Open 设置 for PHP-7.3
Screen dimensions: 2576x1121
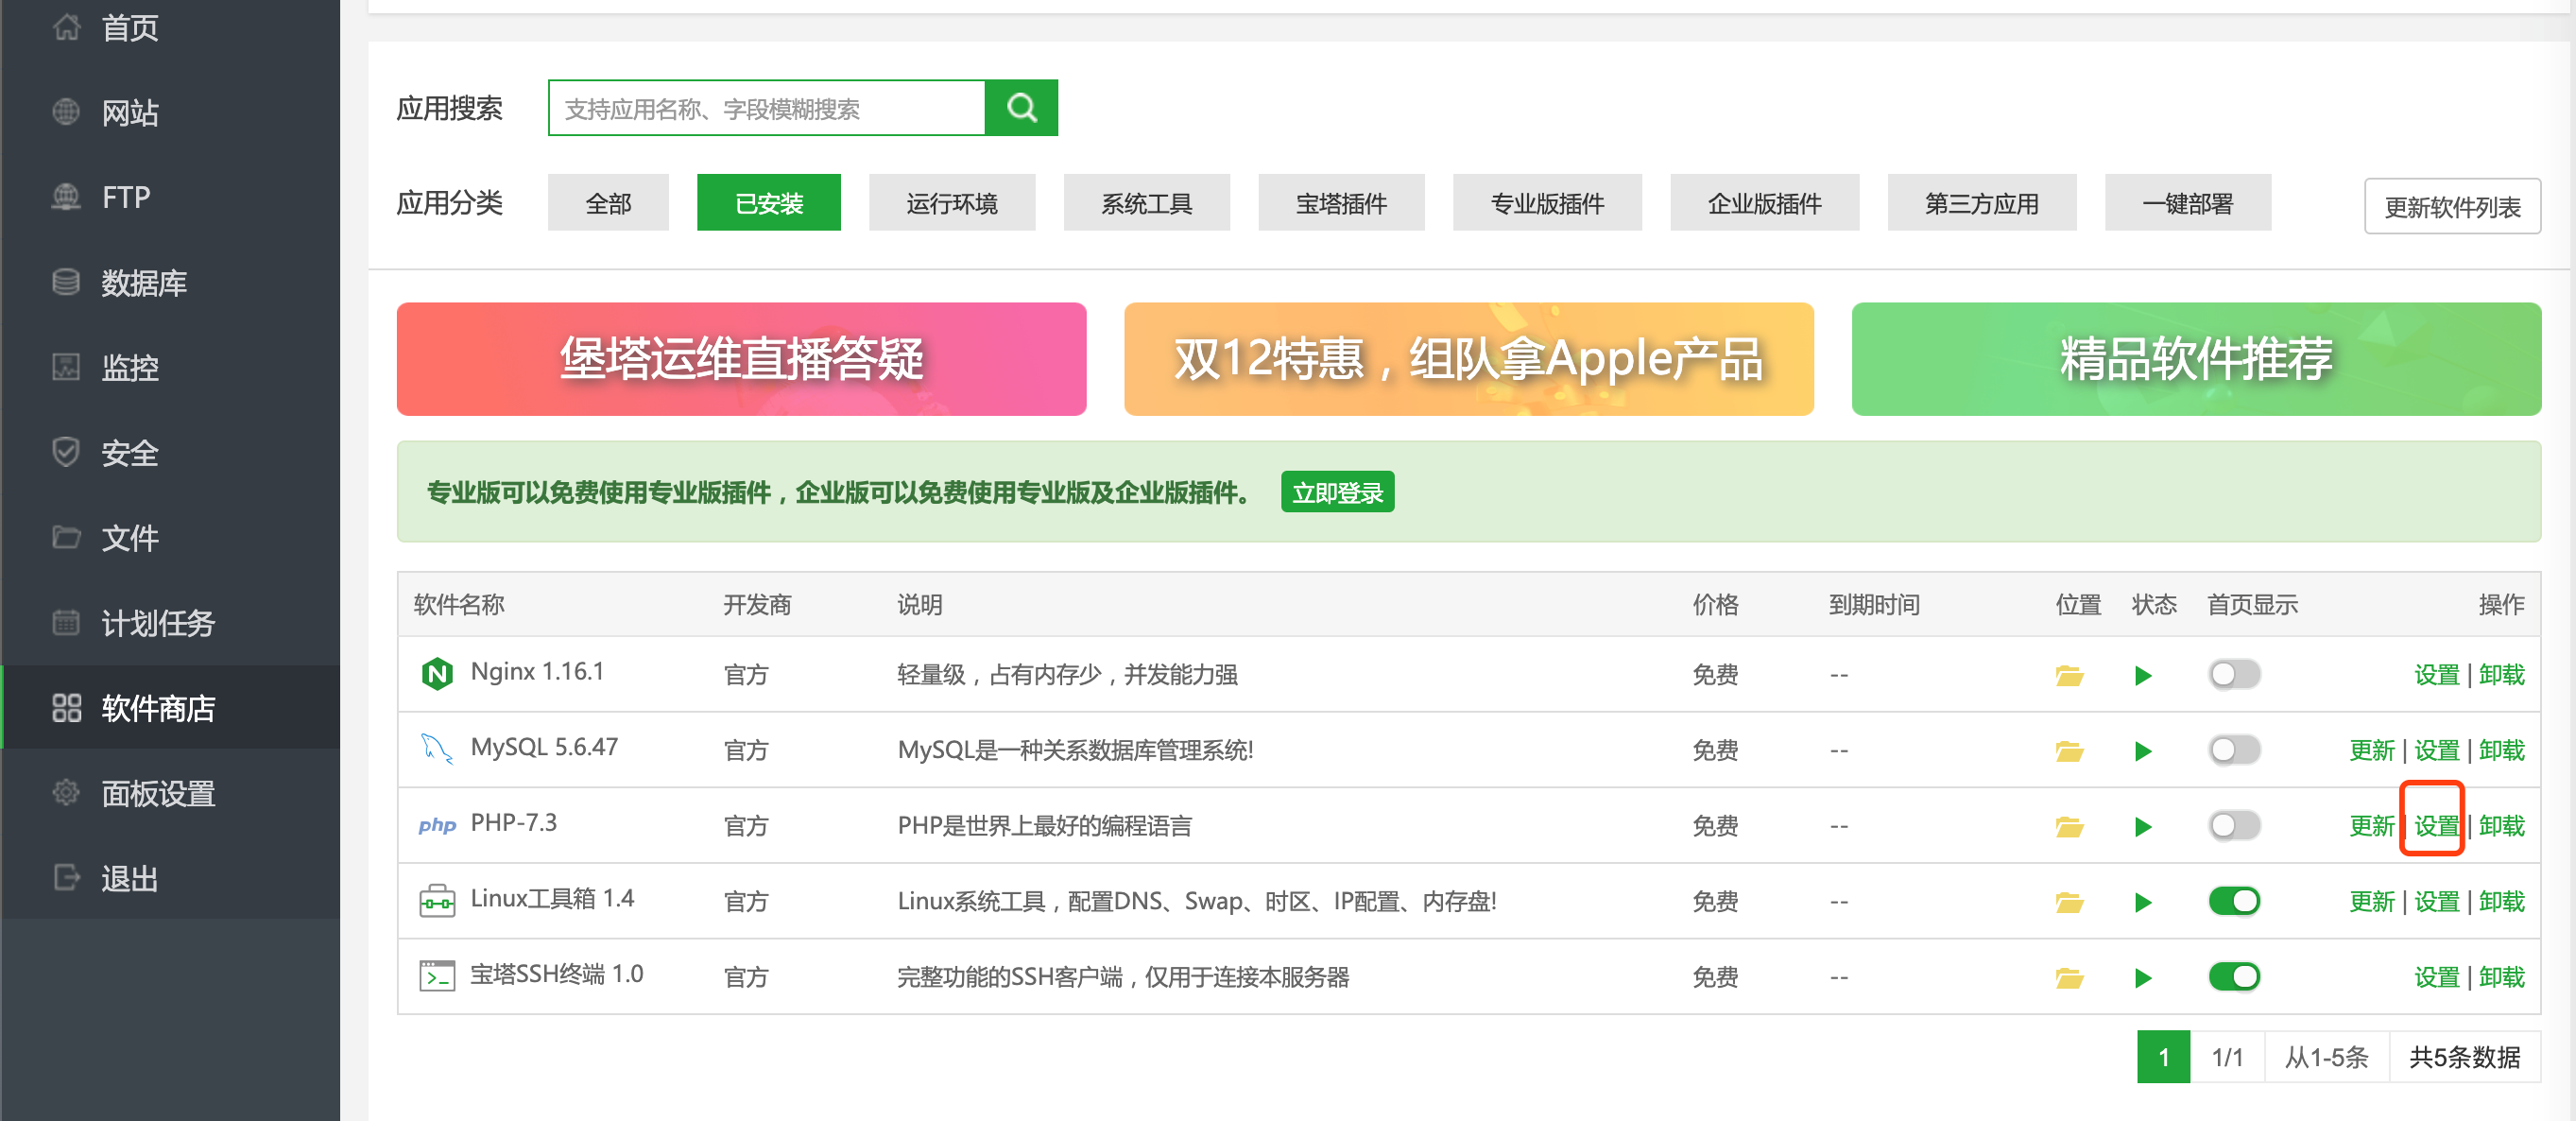(x=2436, y=826)
